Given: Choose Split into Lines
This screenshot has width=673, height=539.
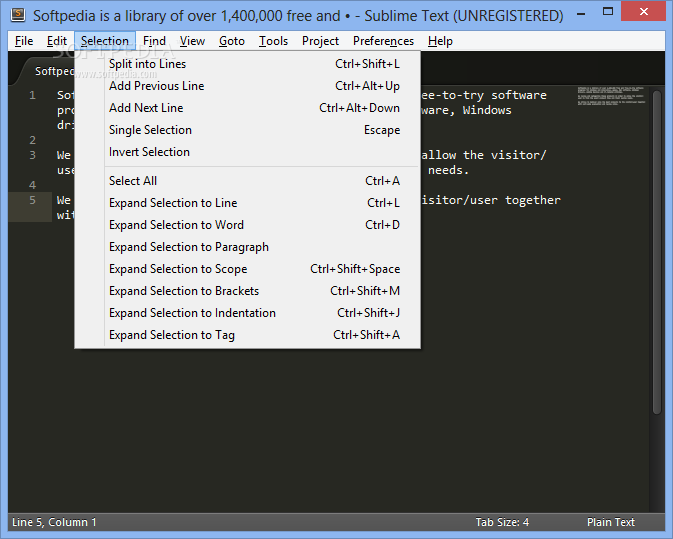Looking at the screenshot, I should coord(248,64).
